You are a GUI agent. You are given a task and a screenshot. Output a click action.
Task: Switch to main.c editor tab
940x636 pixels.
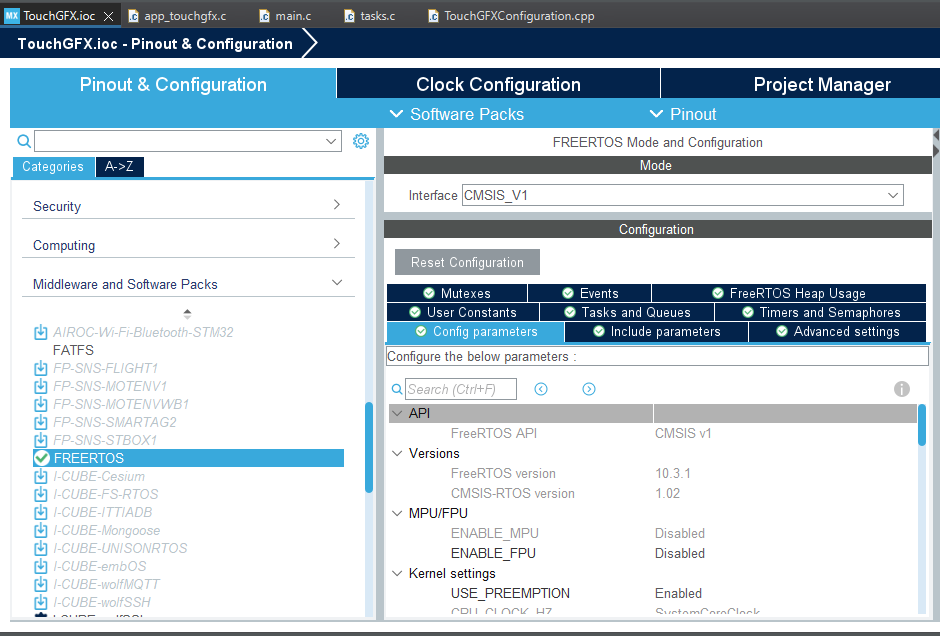click(x=285, y=16)
